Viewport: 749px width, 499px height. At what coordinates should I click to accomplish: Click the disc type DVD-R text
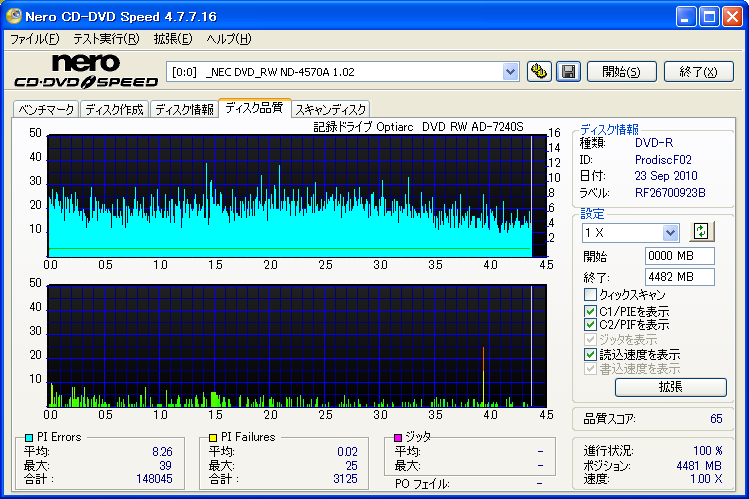[x=654, y=143]
